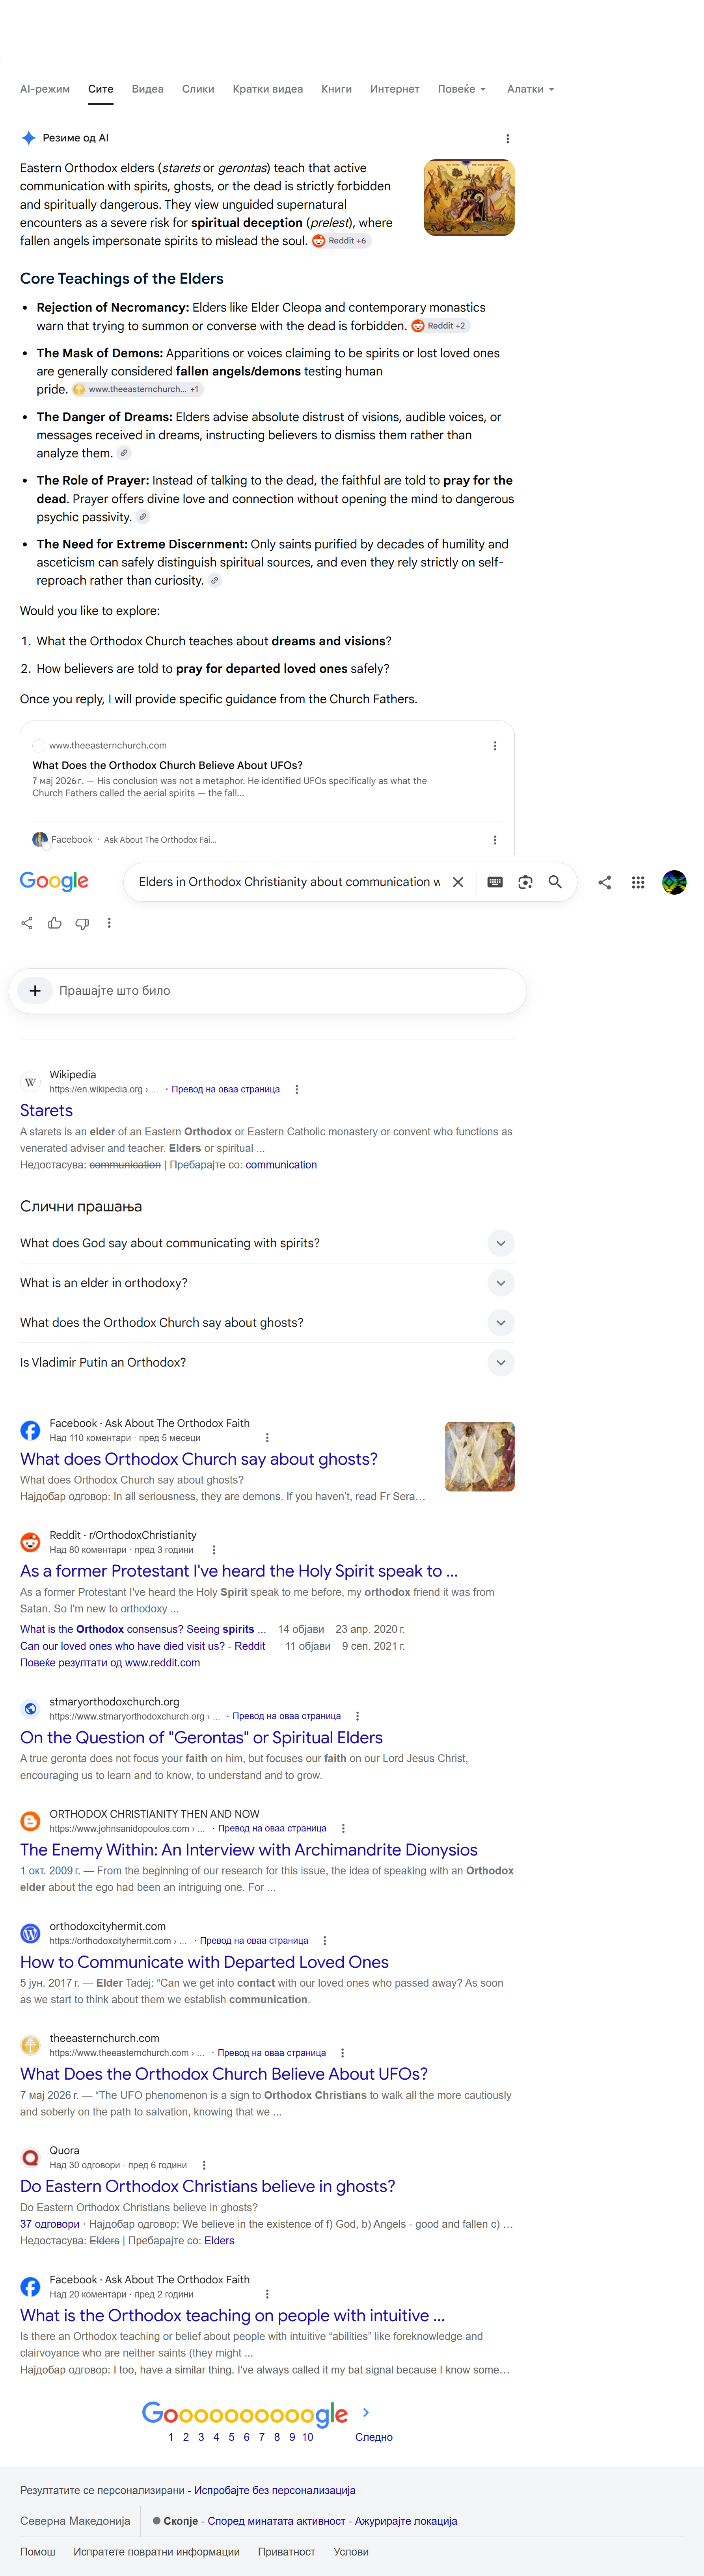Share the AI overview via share icon
Viewport: 704px width, 2576px height.
click(27, 923)
